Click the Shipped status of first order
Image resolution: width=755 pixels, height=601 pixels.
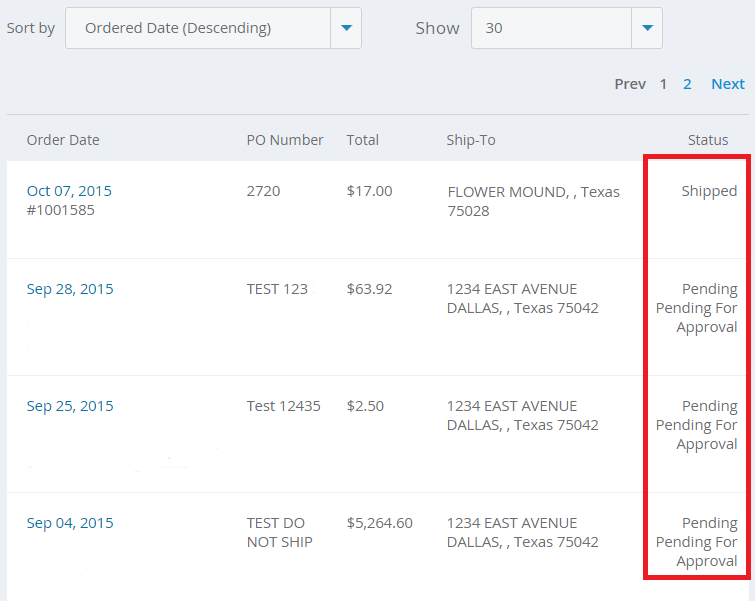709,191
